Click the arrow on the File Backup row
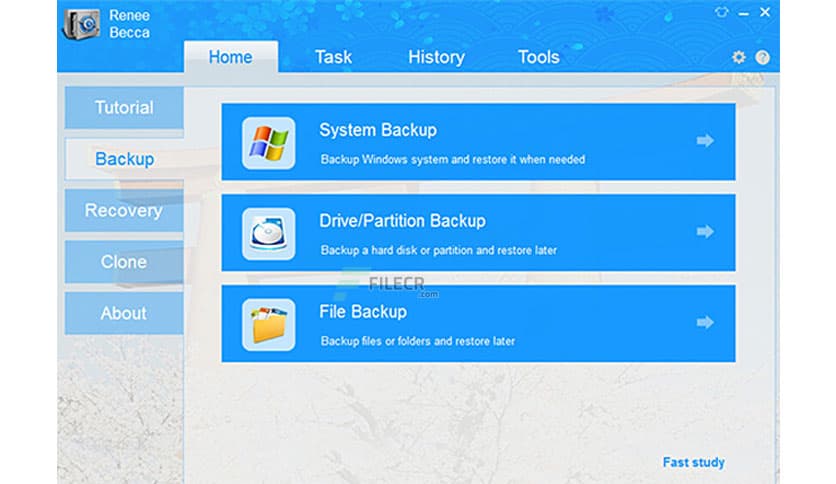Screen dimensions: 836x484 tap(705, 322)
